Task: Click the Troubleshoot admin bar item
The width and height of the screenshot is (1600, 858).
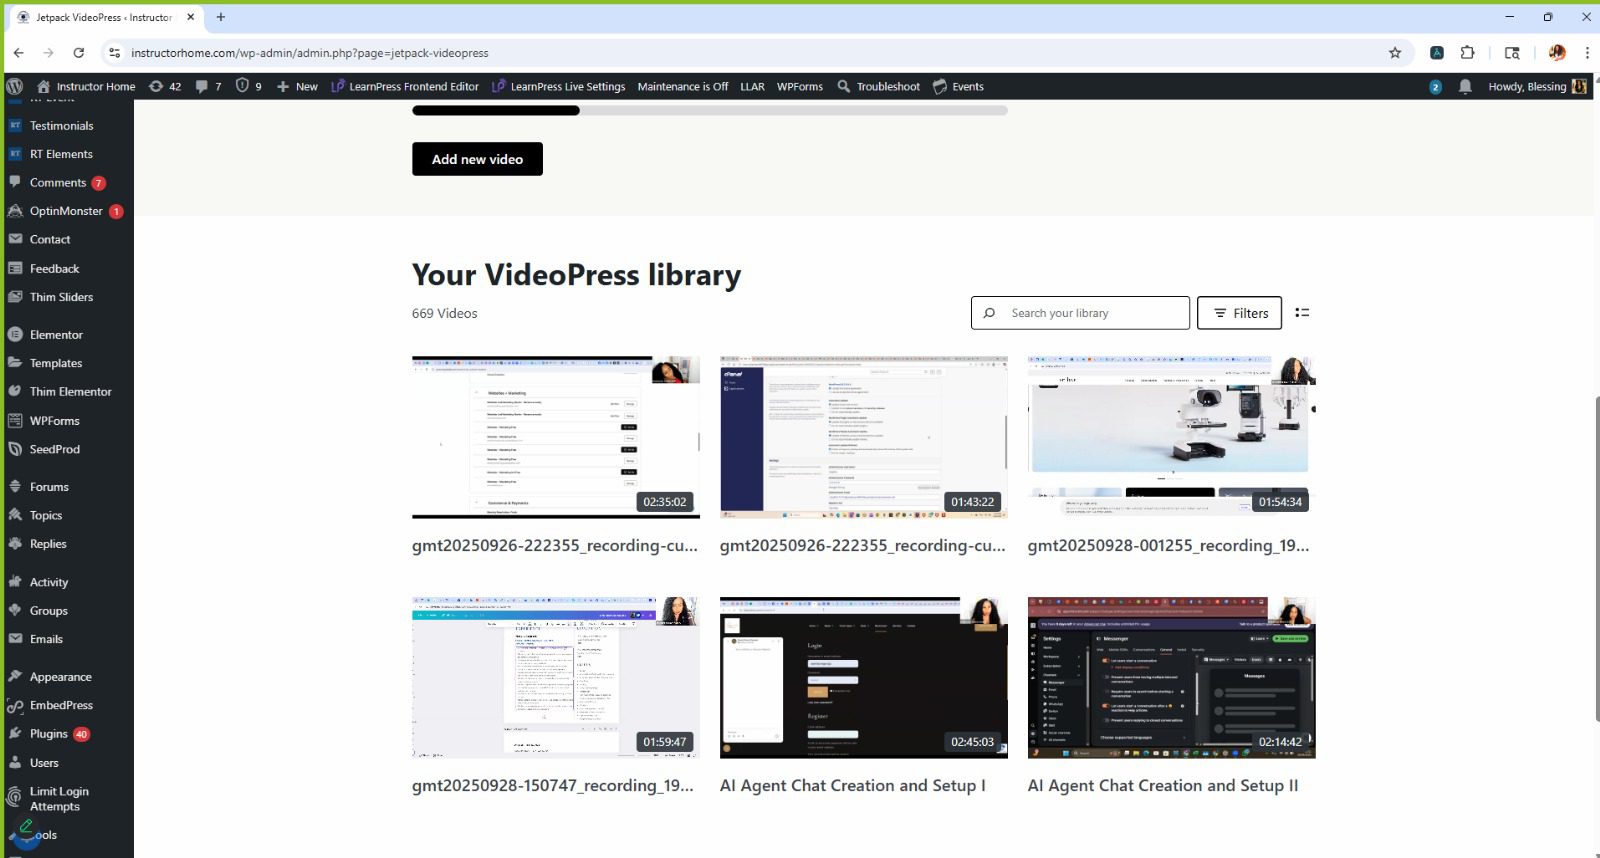Action: [x=878, y=87]
